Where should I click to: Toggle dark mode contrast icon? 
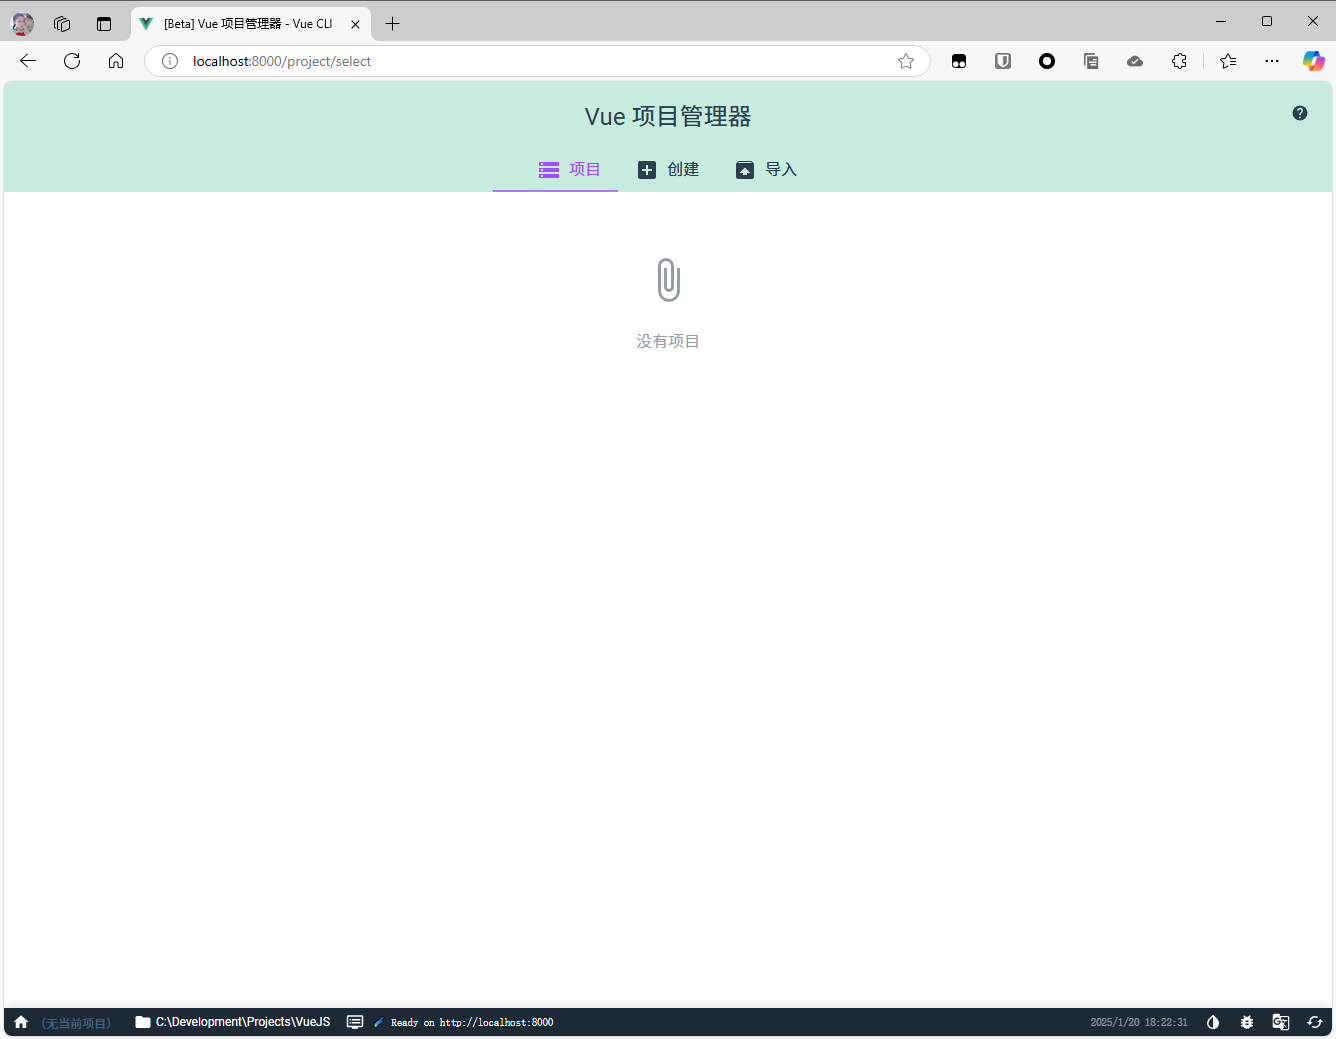[1213, 1022]
